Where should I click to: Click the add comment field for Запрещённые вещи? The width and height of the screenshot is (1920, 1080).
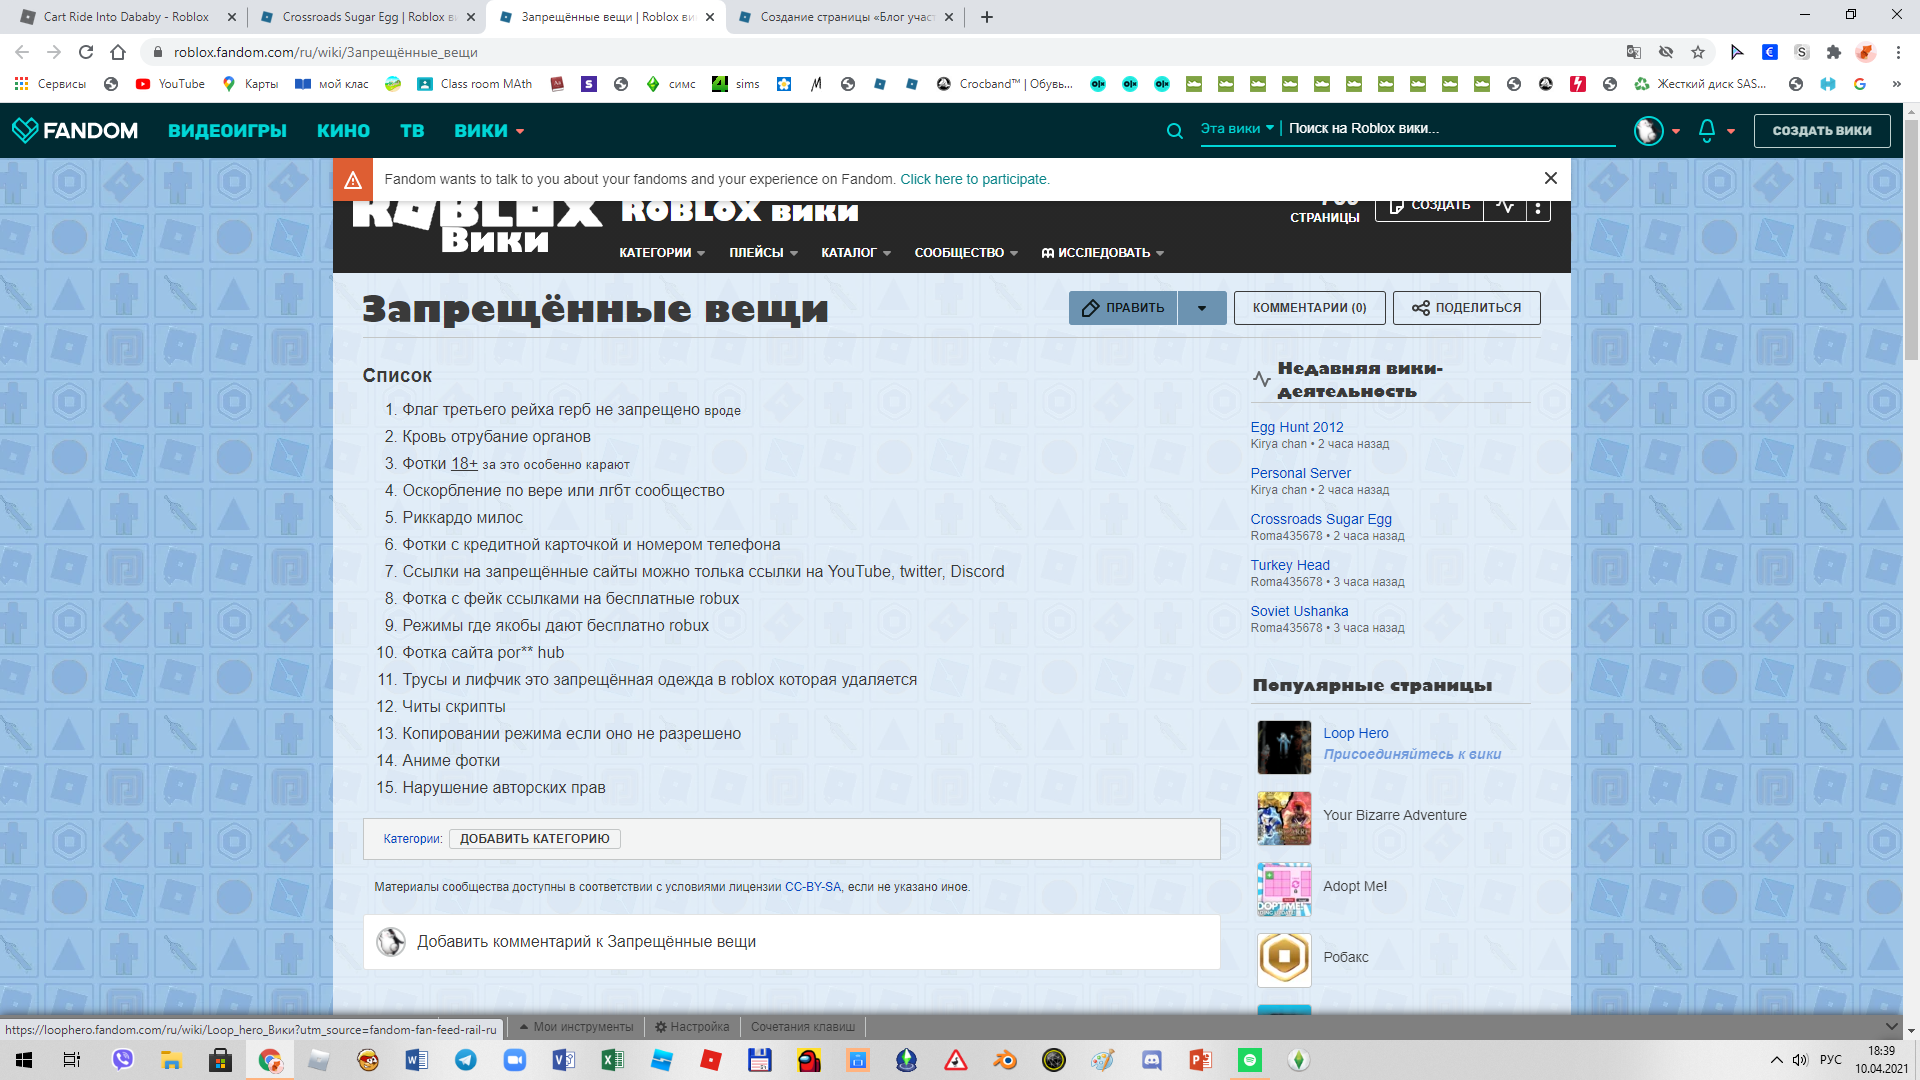point(792,942)
